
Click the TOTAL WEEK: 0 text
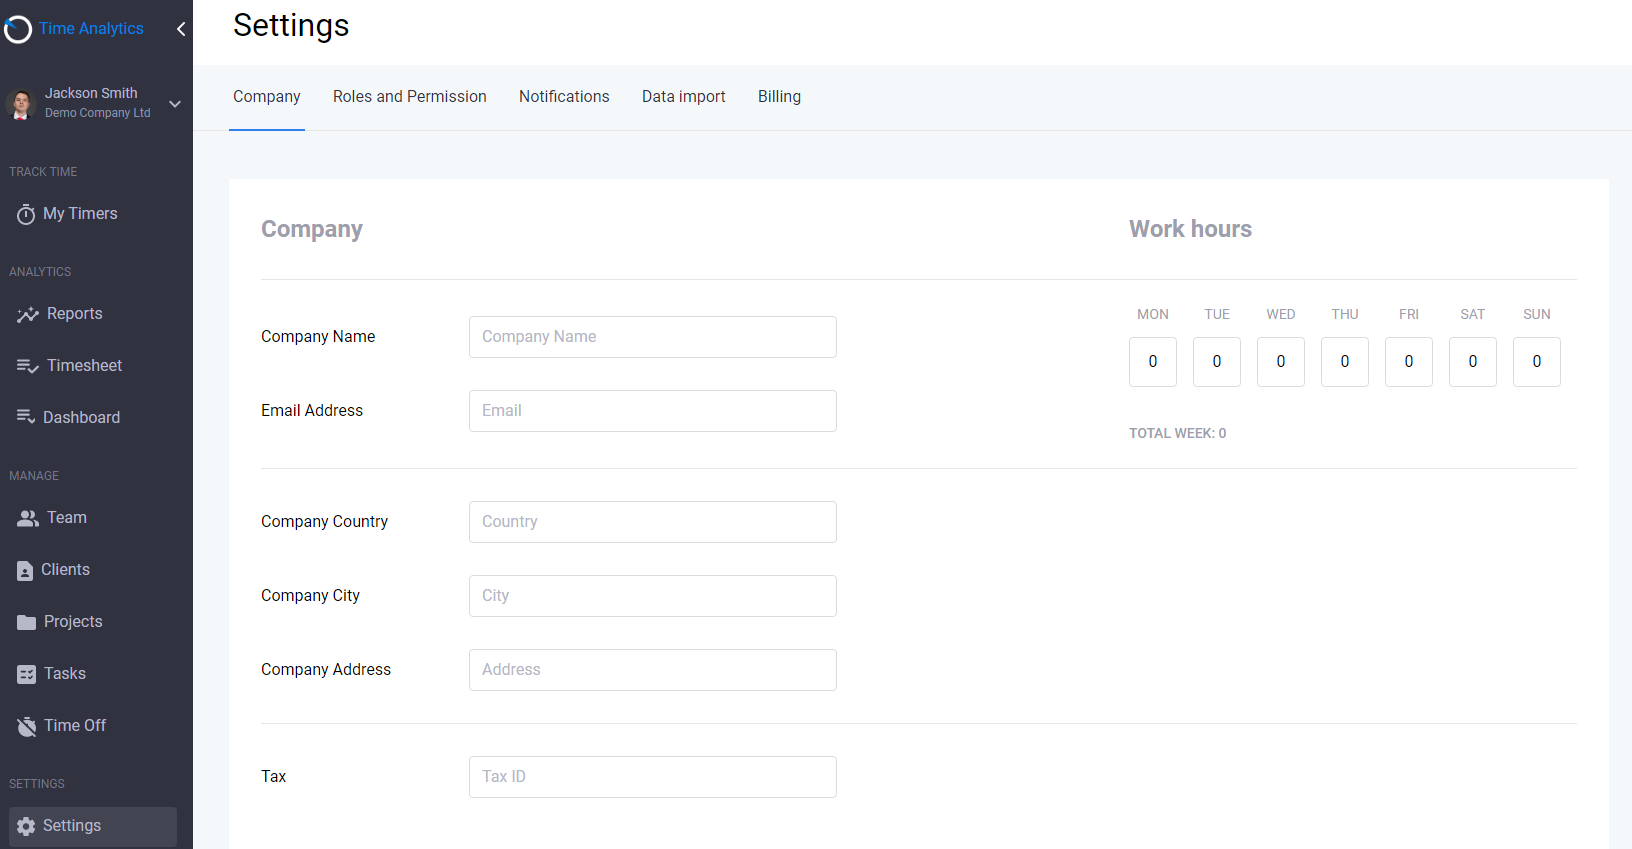[1178, 433]
